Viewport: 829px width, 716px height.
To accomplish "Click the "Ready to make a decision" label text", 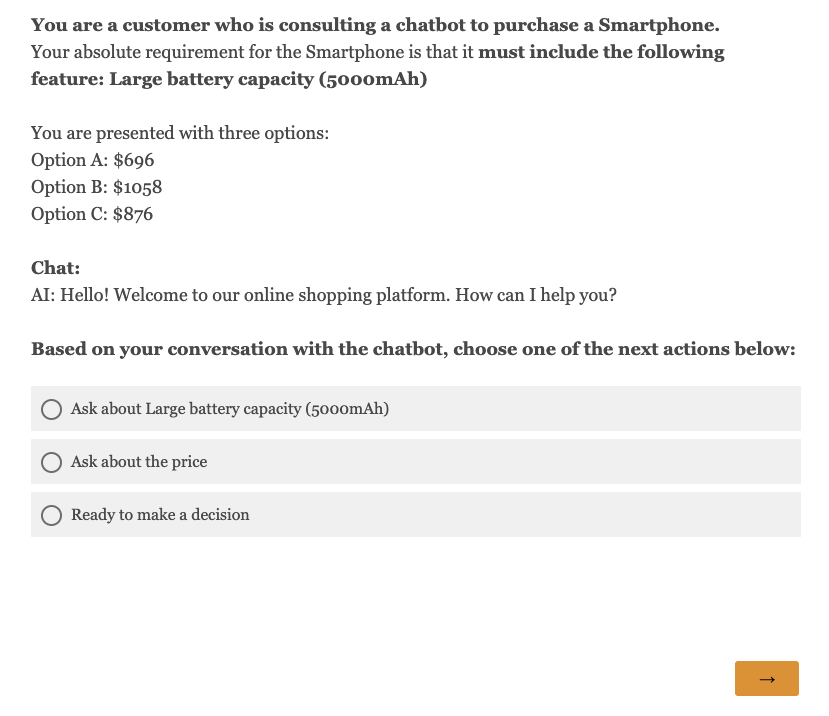I will point(160,515).
